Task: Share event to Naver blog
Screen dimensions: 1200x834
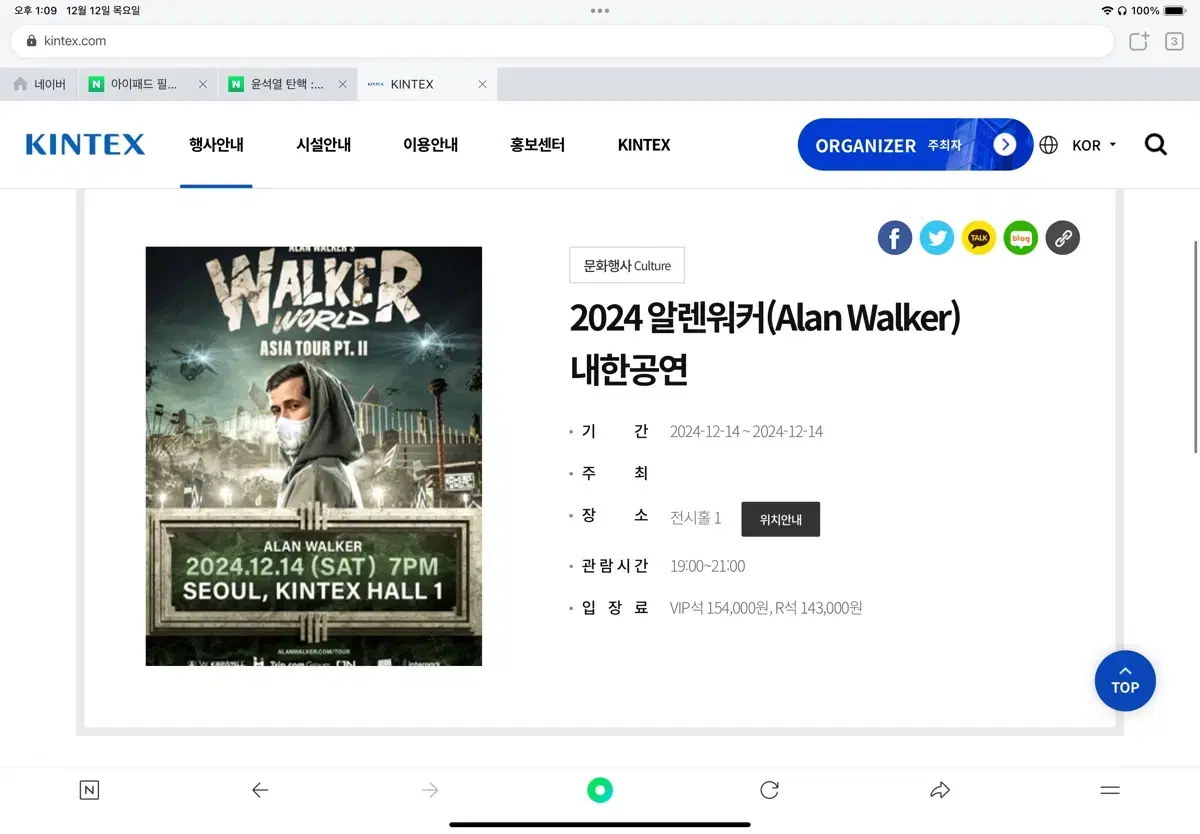Action: [x=1021, y=238]
